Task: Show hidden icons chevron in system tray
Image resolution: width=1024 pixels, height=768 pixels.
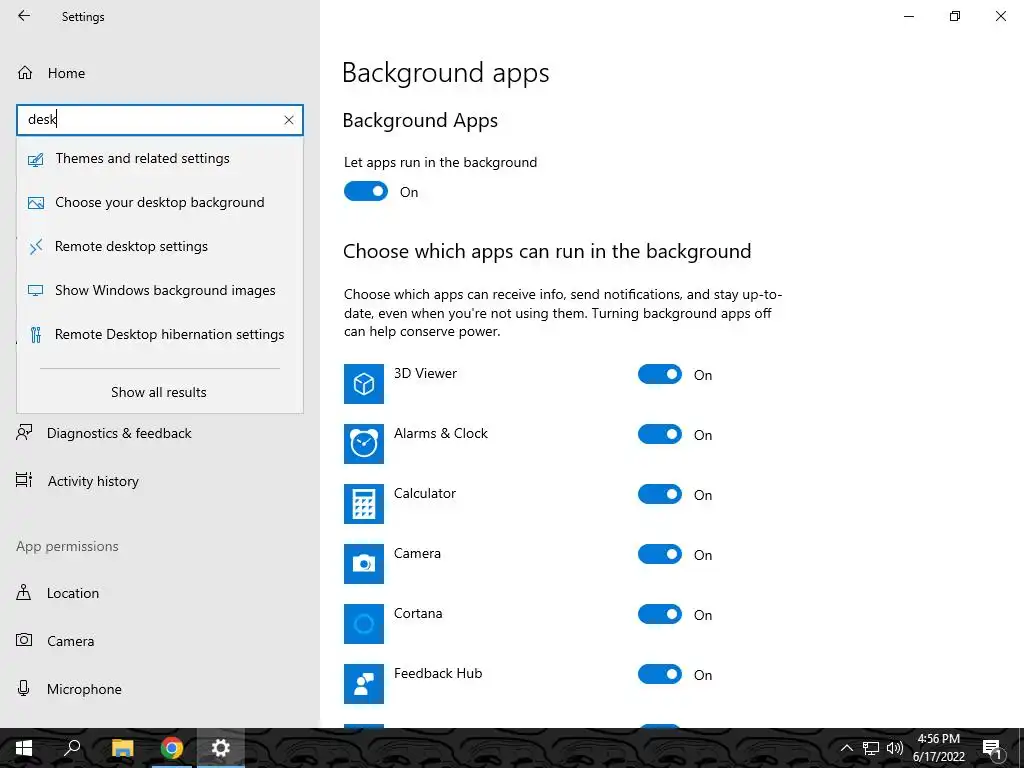Action: pos(846,748)
